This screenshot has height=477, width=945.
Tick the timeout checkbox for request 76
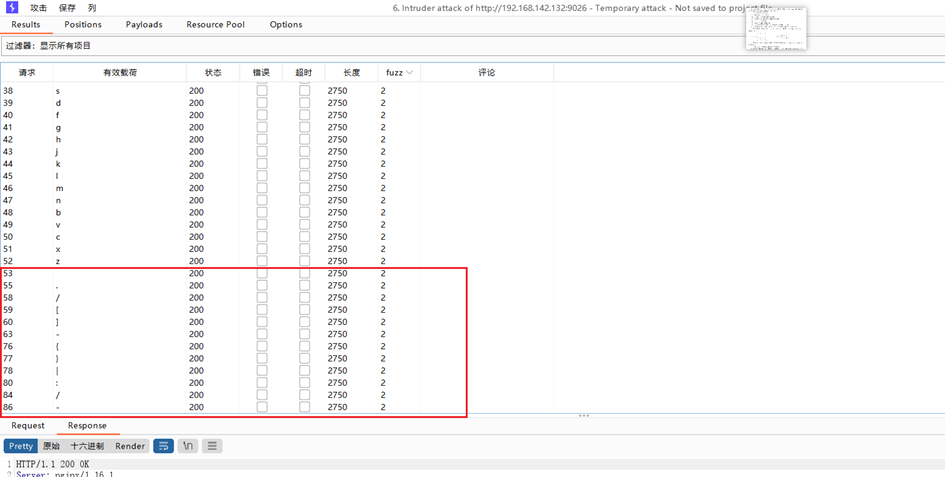(304, 346)
